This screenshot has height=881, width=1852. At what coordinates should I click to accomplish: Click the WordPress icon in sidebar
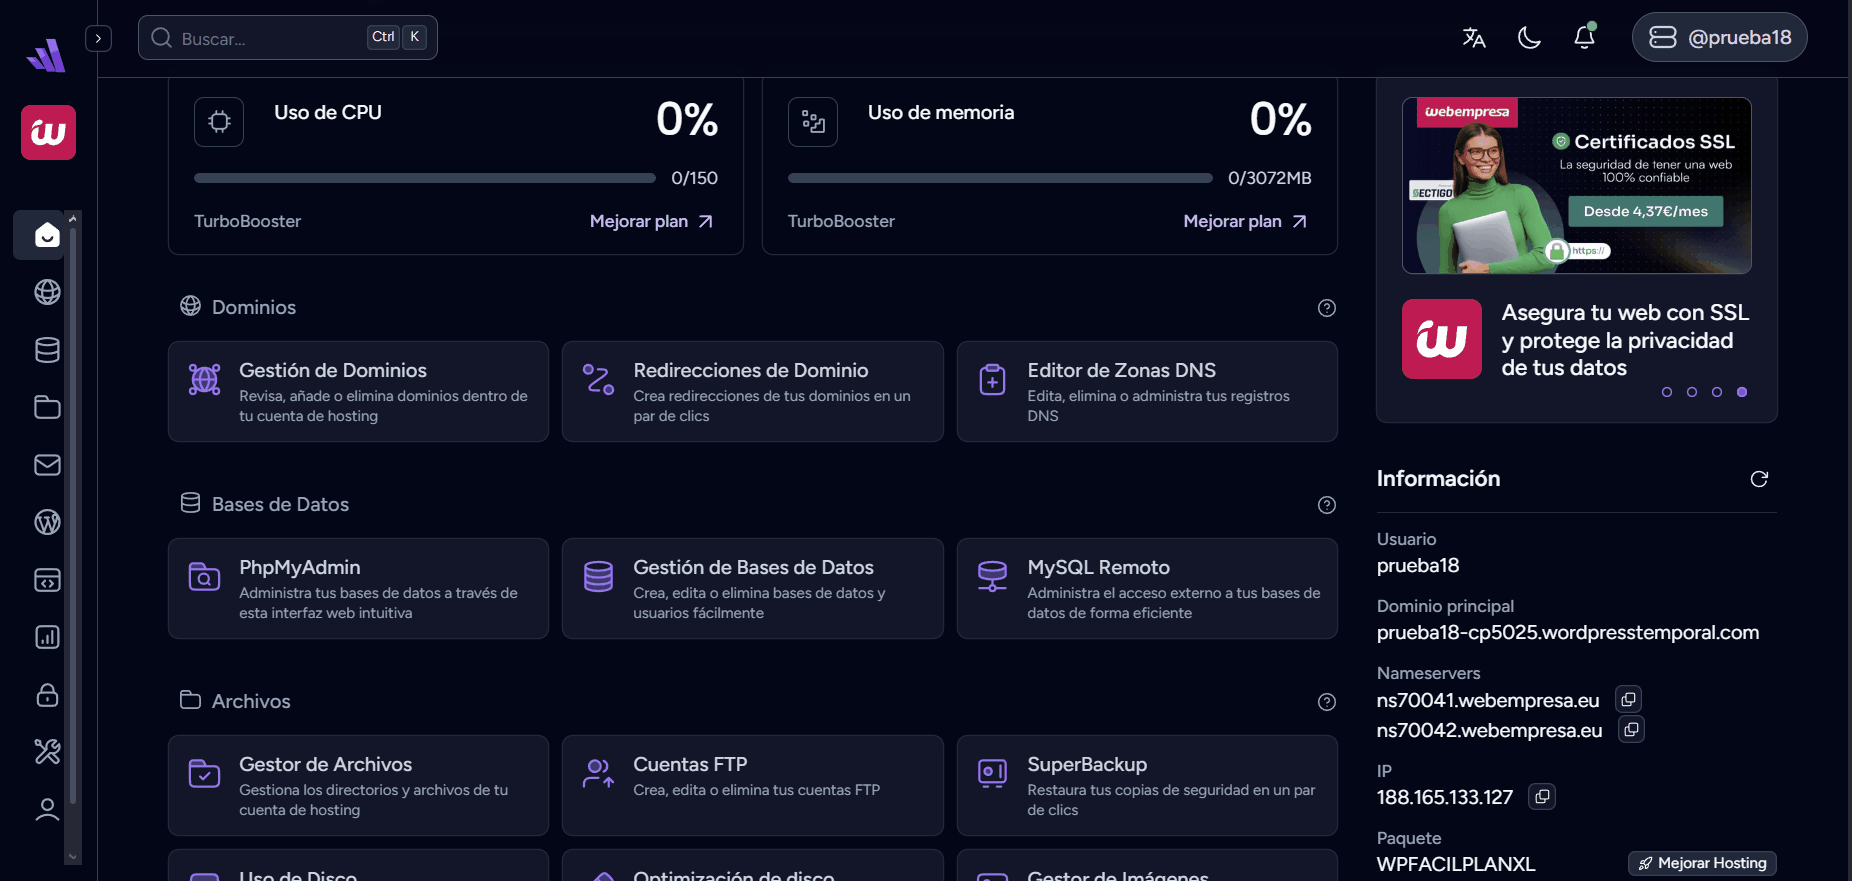tap(47, 522)
